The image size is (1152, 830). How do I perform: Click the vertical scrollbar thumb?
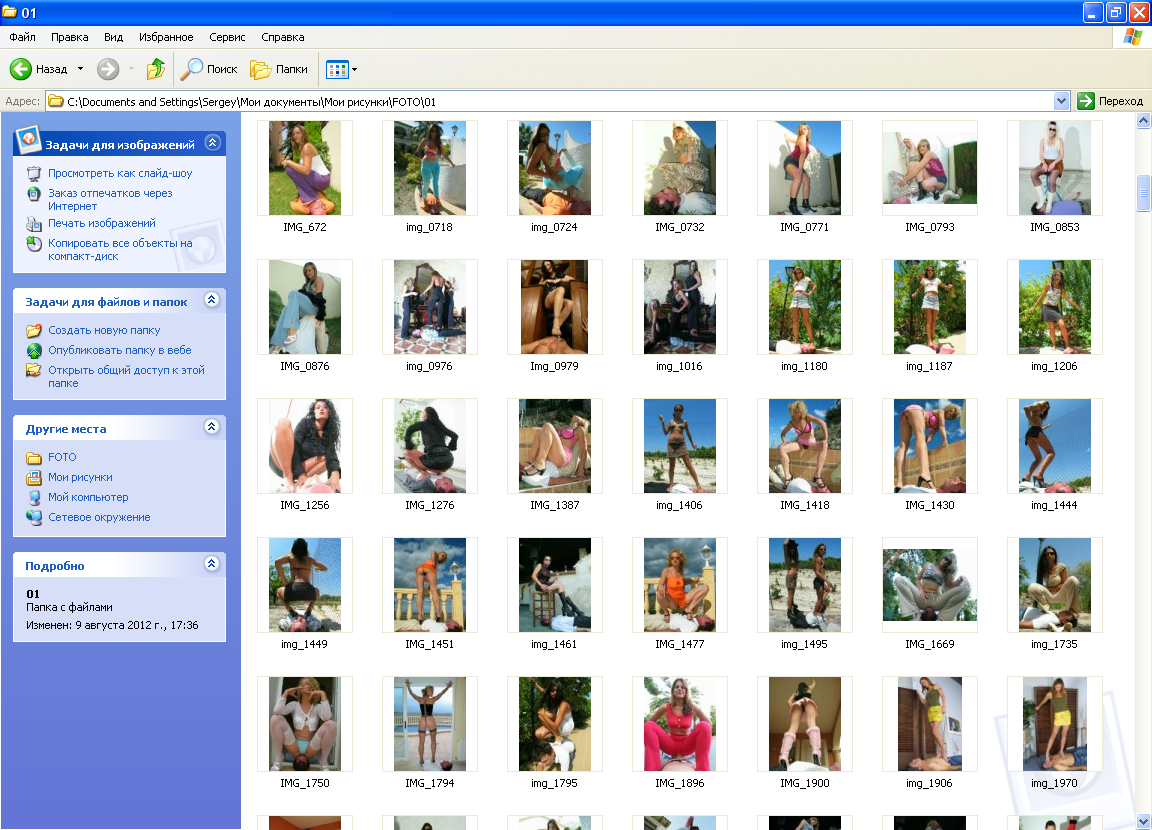pos(1143,193)
